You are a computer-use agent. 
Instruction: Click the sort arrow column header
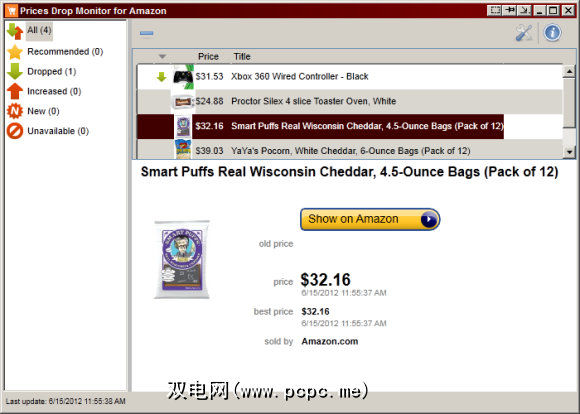[x=162, y=57]
